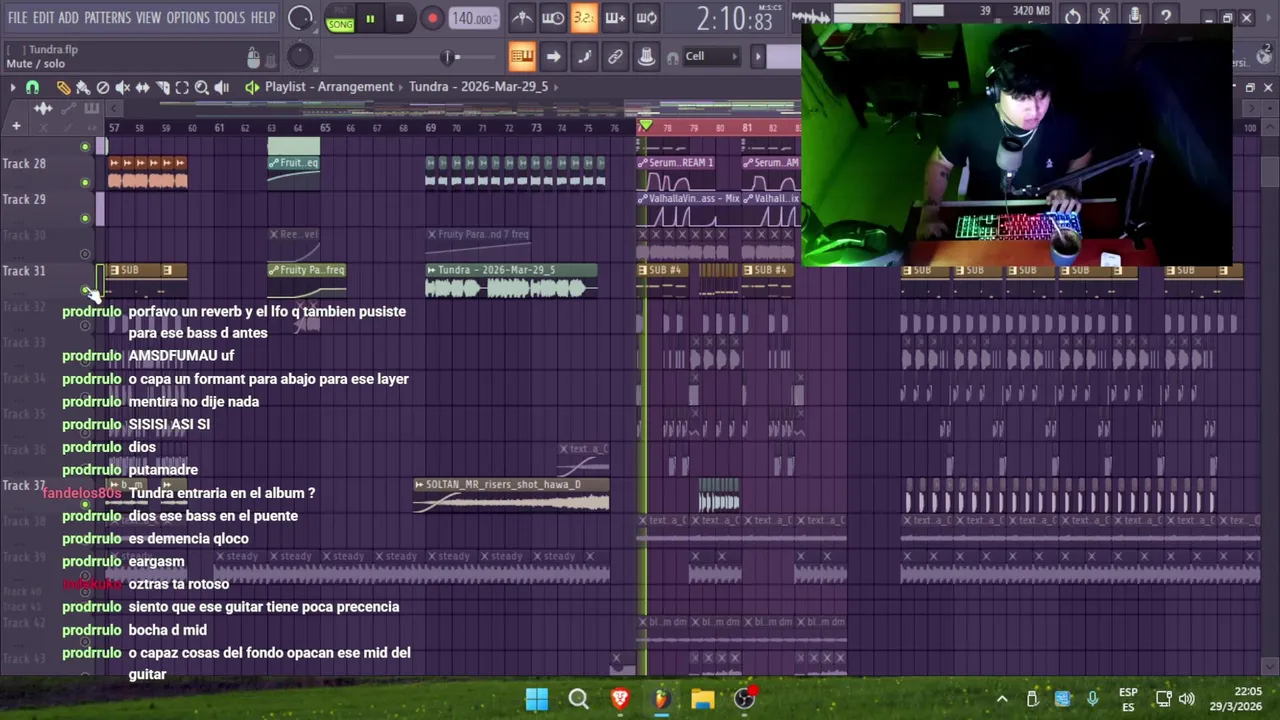Open the Cell snap dropdown

711,56
